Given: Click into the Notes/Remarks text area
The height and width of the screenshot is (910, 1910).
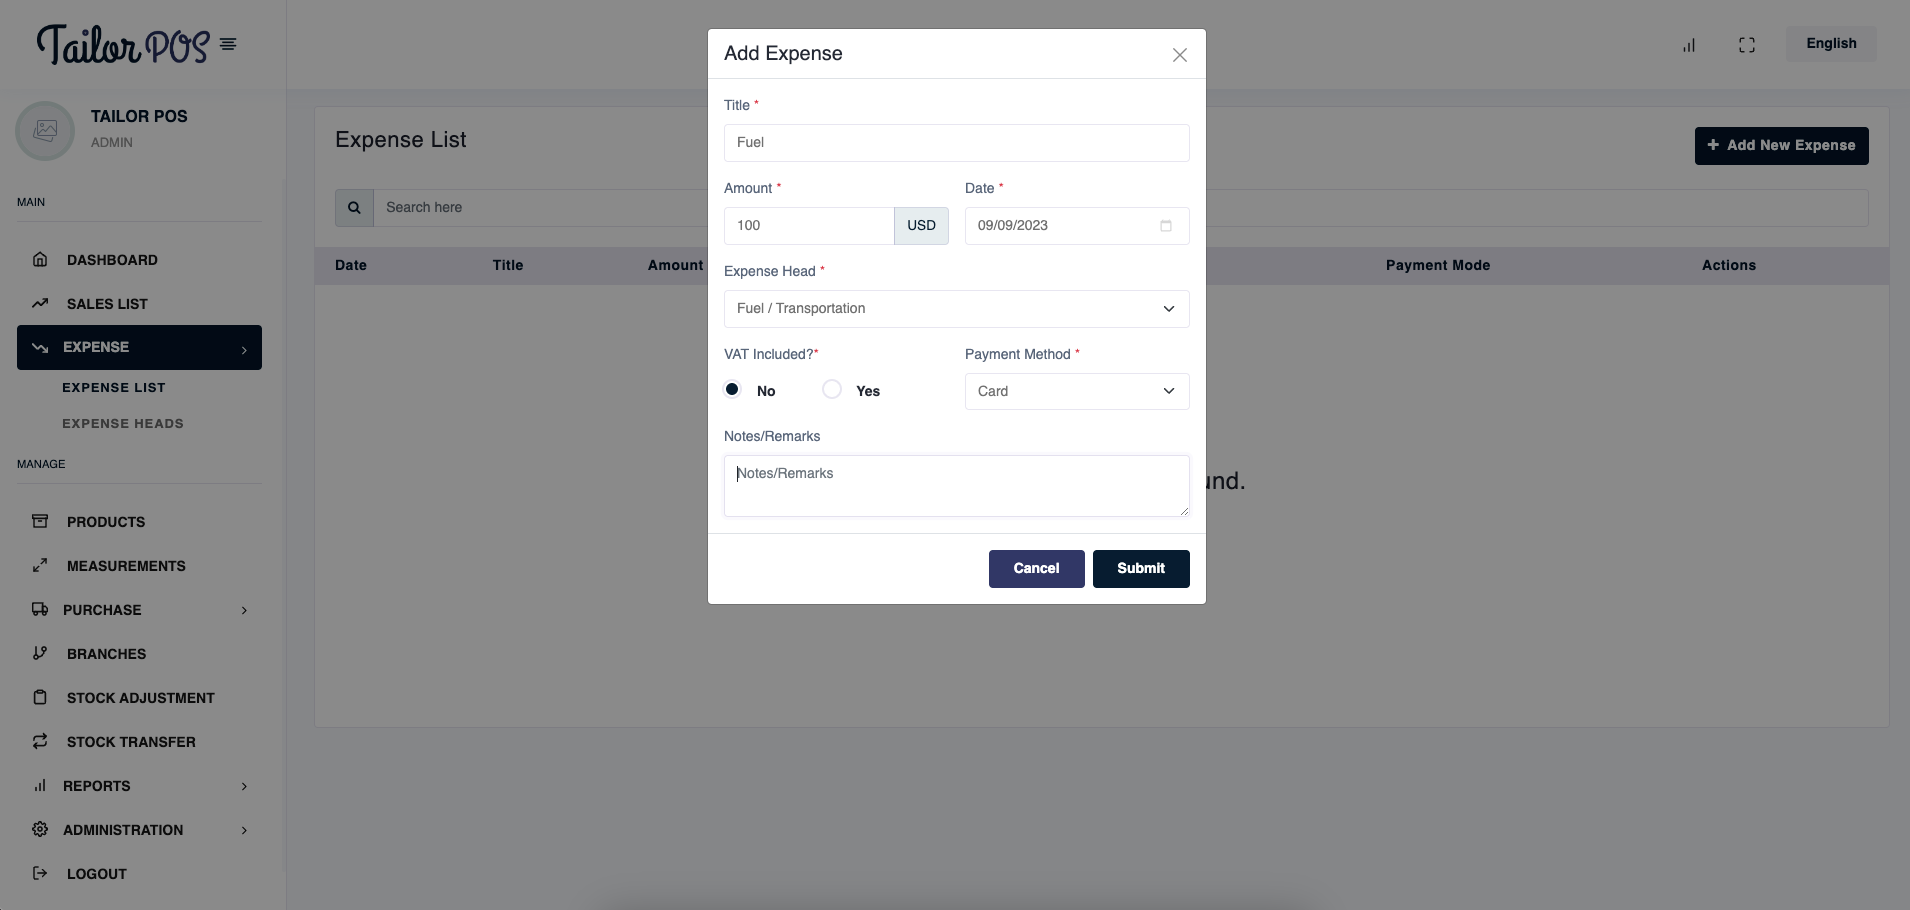Looking at the screenshot, I should pos(956,486).
